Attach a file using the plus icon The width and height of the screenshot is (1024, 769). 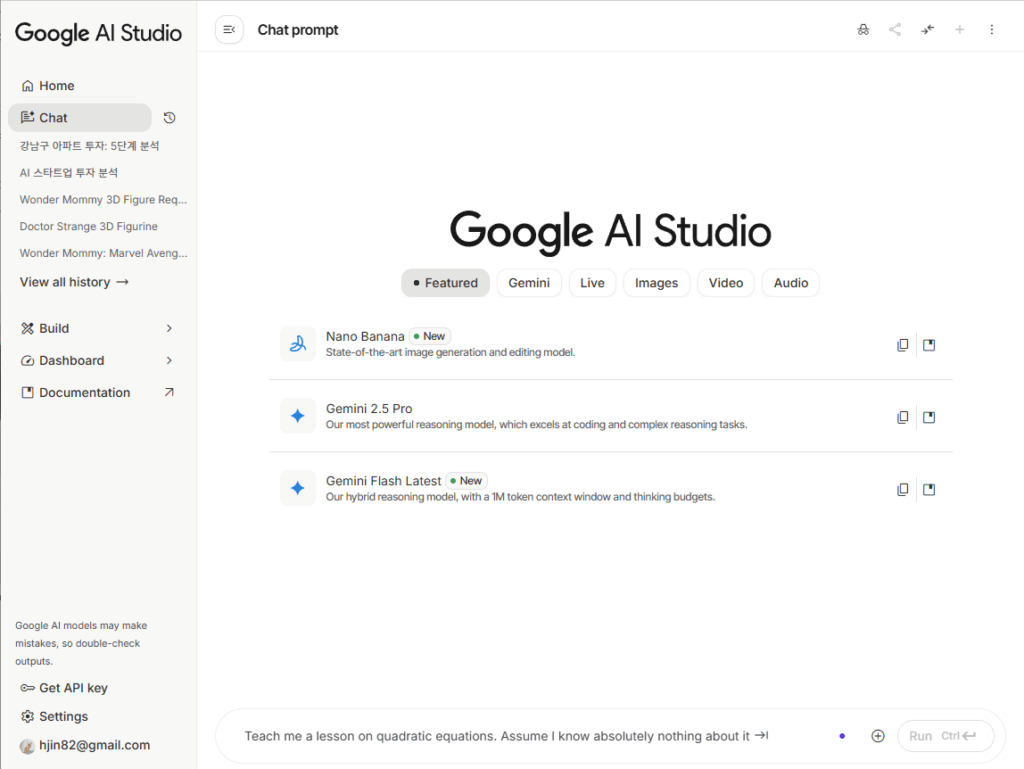(878, 735)
